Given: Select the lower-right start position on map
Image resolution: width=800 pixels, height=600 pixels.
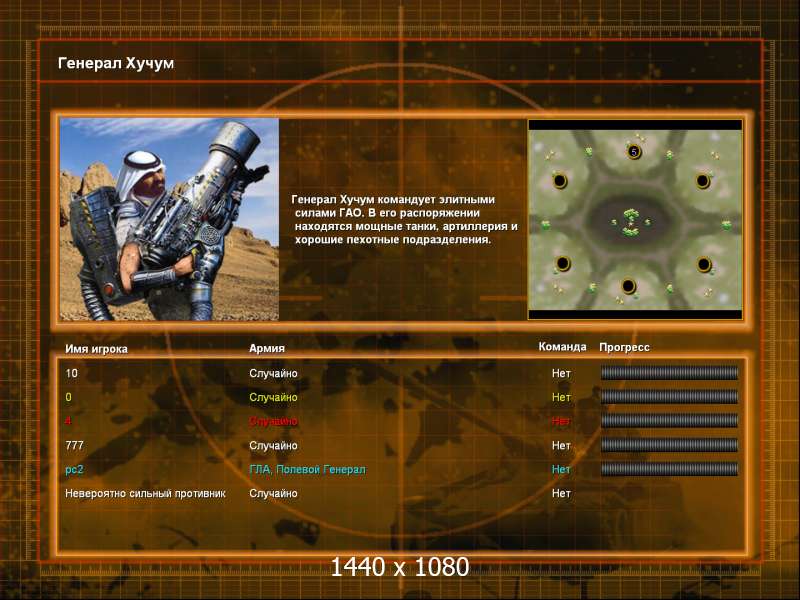Looking at the screenshot, I should pos(704,264).
